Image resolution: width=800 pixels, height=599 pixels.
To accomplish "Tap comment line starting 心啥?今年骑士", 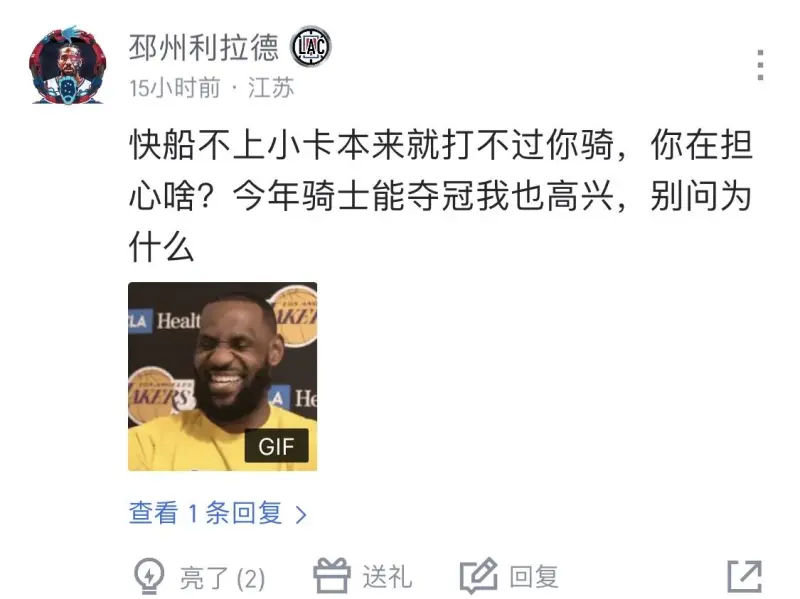I will (x=441, y=196).
